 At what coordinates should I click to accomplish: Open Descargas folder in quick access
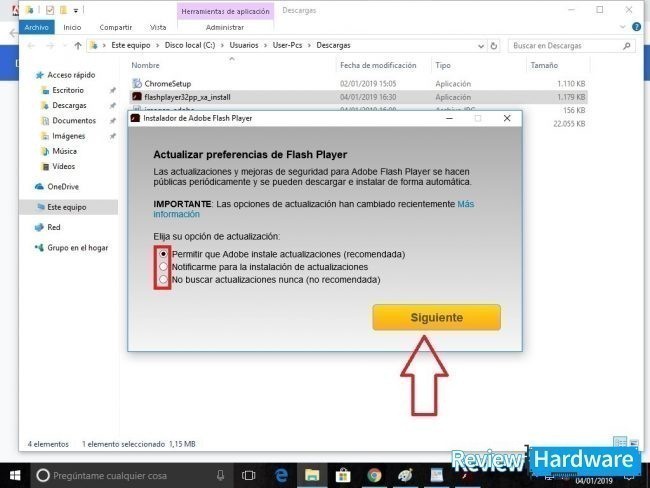click(x=69, y=105)
